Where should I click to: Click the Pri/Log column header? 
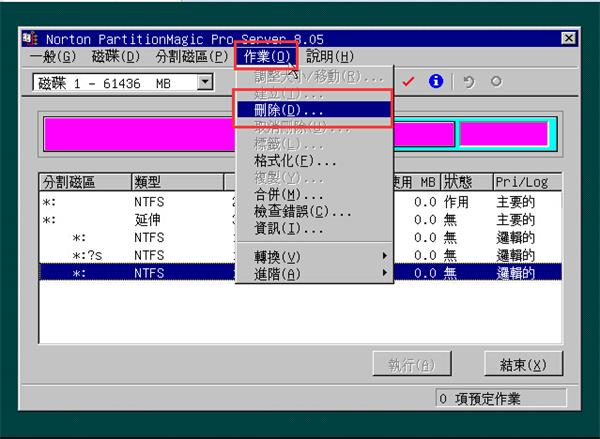click(x=527, y=182)
